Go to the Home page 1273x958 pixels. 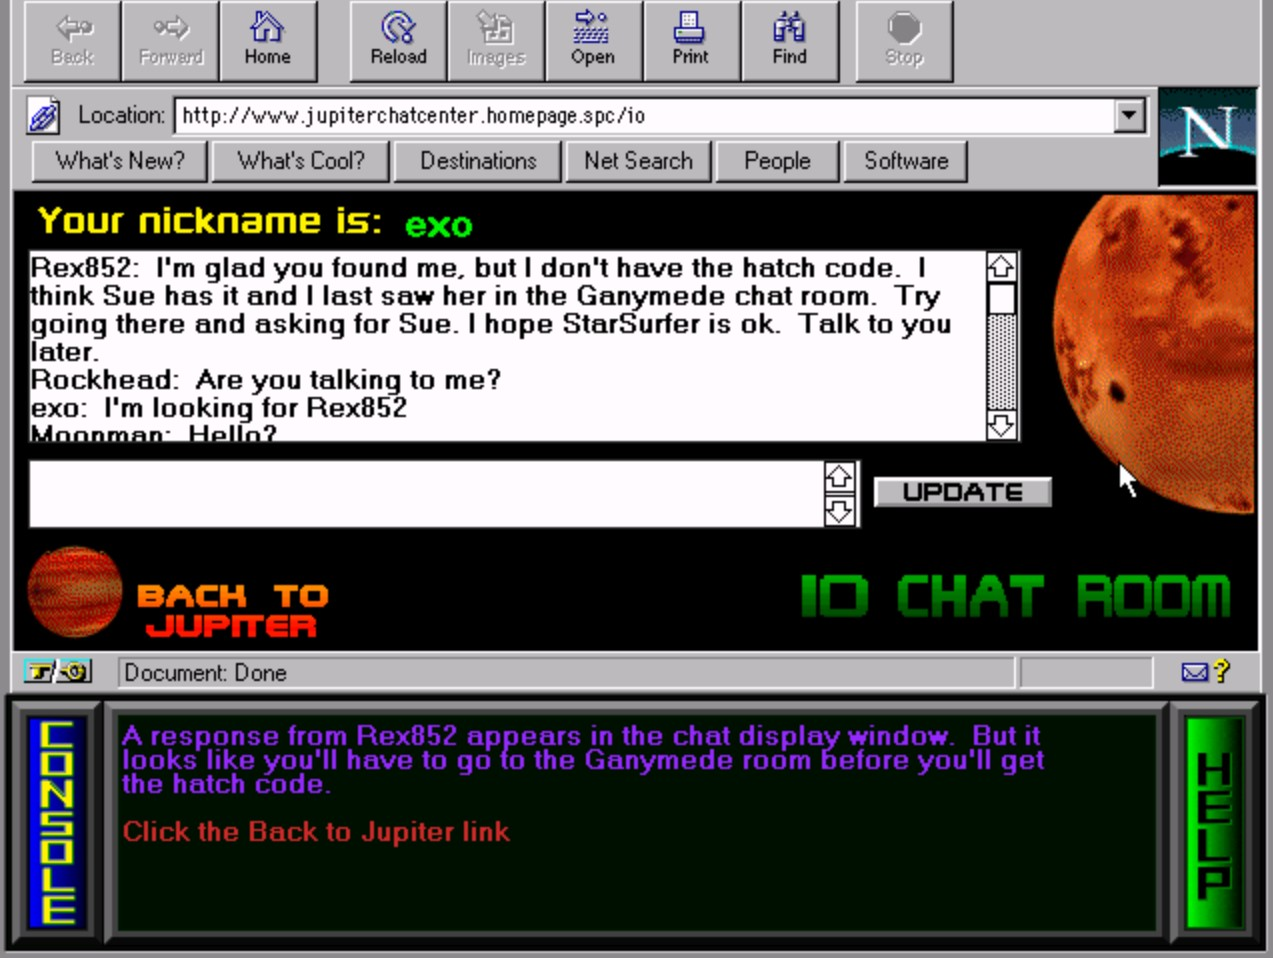point(268,41)
